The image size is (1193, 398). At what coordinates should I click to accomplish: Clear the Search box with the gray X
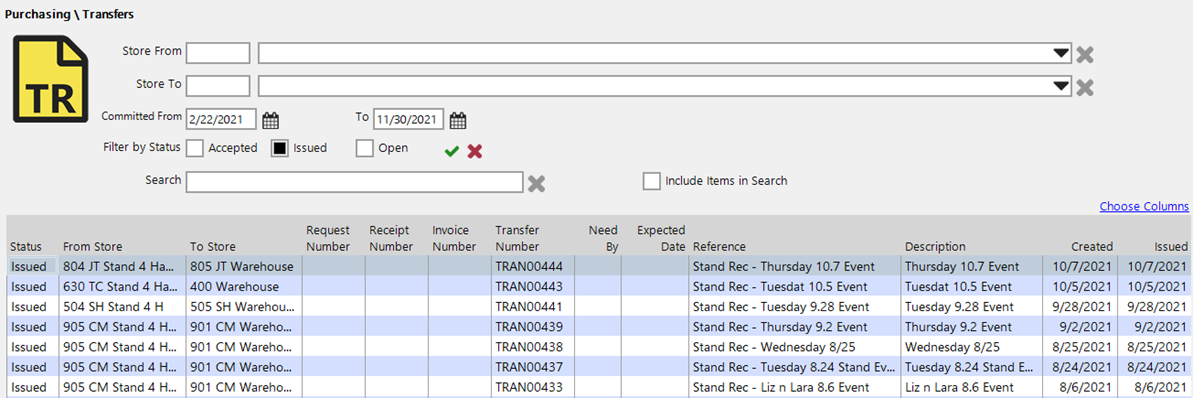[536, 183]
